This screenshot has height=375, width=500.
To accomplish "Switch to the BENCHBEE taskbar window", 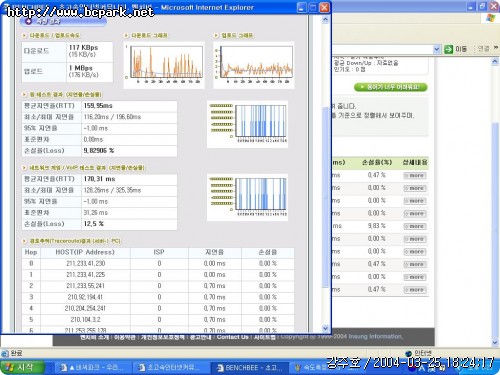I will (x=250, y=368).
